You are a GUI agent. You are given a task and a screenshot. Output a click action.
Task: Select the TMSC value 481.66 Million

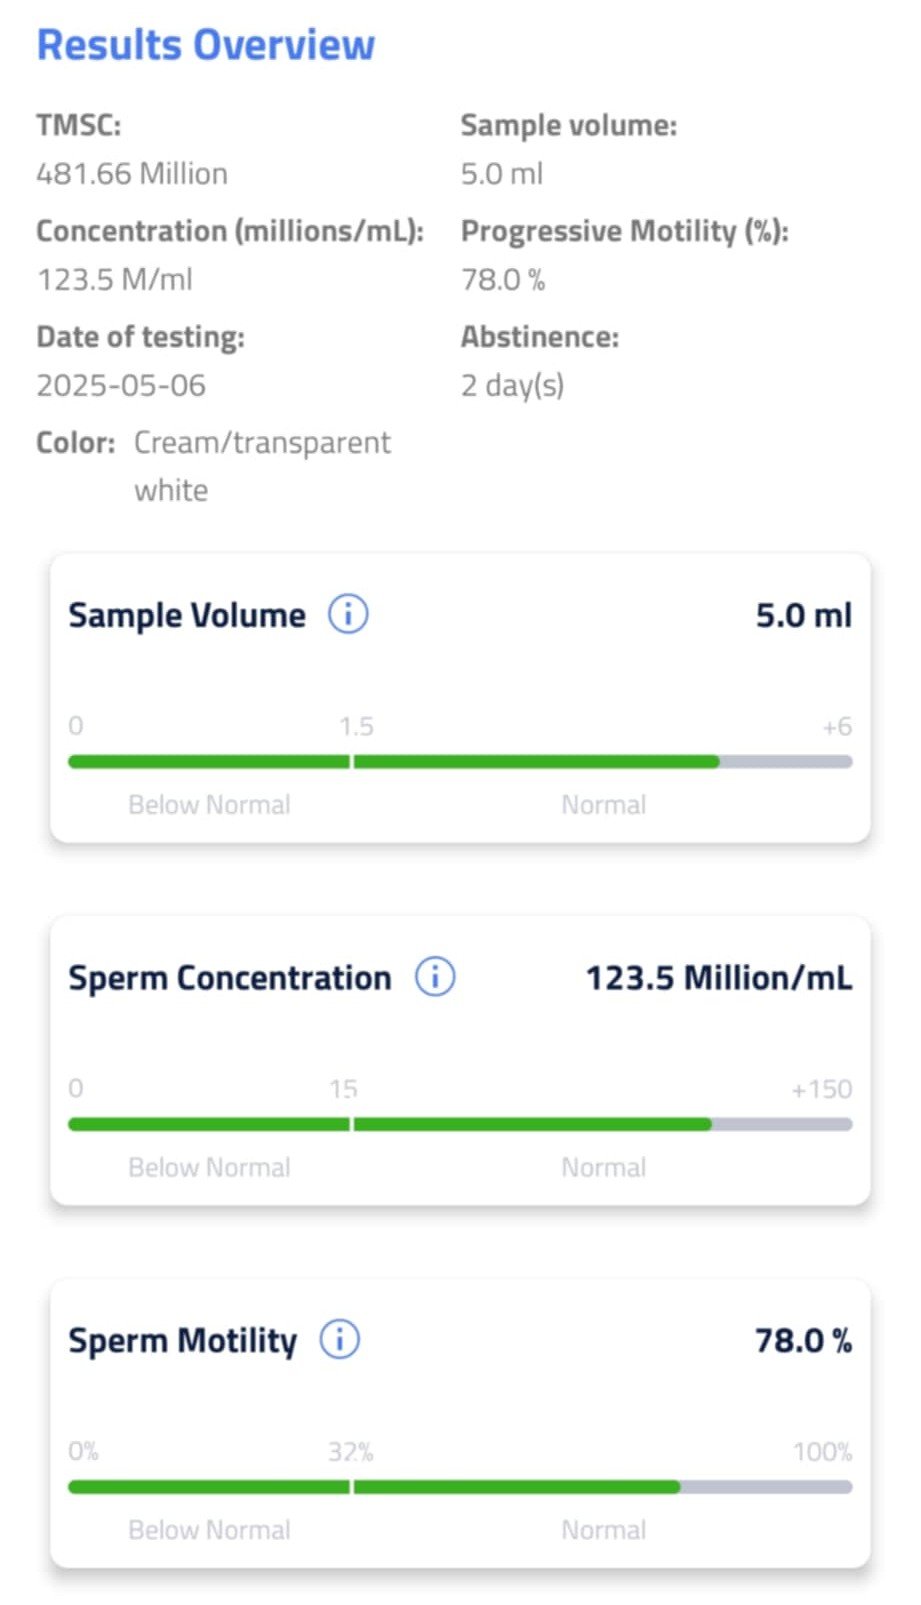pos(132,174)
